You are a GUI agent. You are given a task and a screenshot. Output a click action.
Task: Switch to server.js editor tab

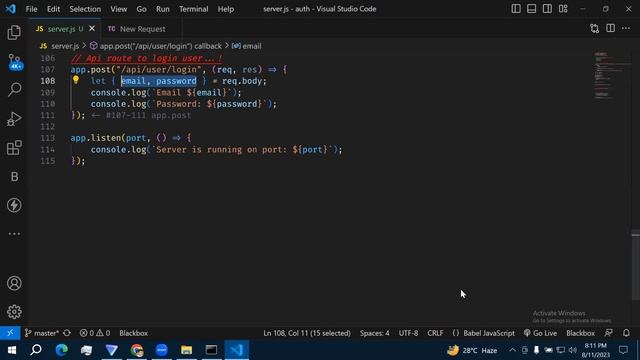[65, 29]
